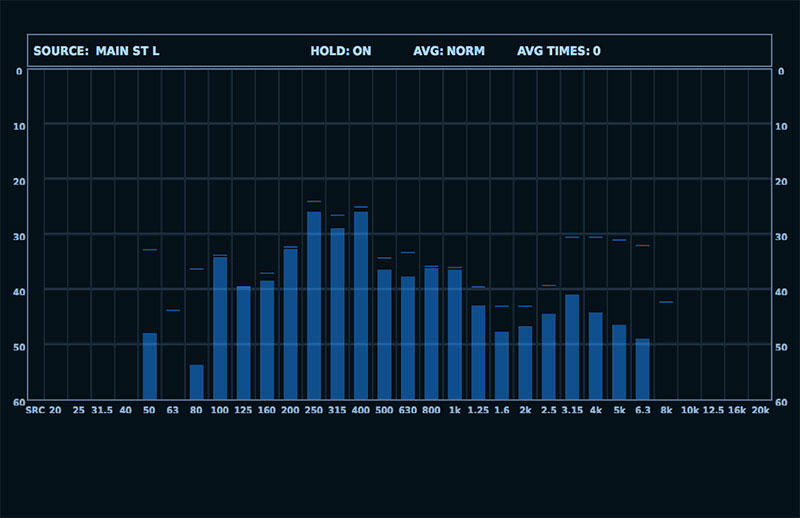Select the AVG TIMES: 0 value

[558, 51]
